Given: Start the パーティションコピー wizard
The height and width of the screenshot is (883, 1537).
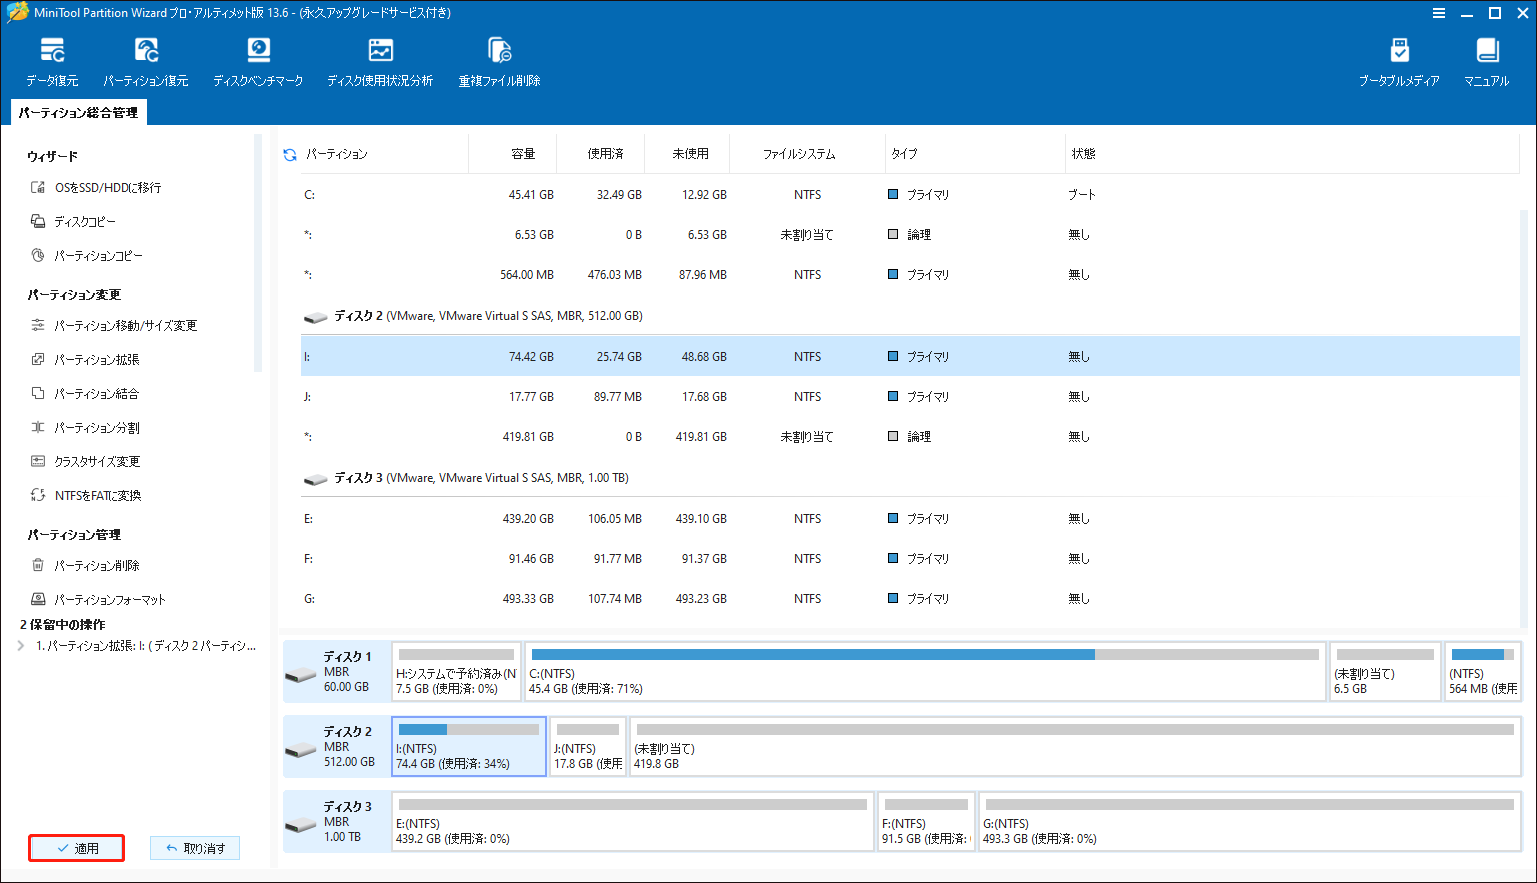Looking at the screenshot, I should pyautogui.click(x=87, y=255).
